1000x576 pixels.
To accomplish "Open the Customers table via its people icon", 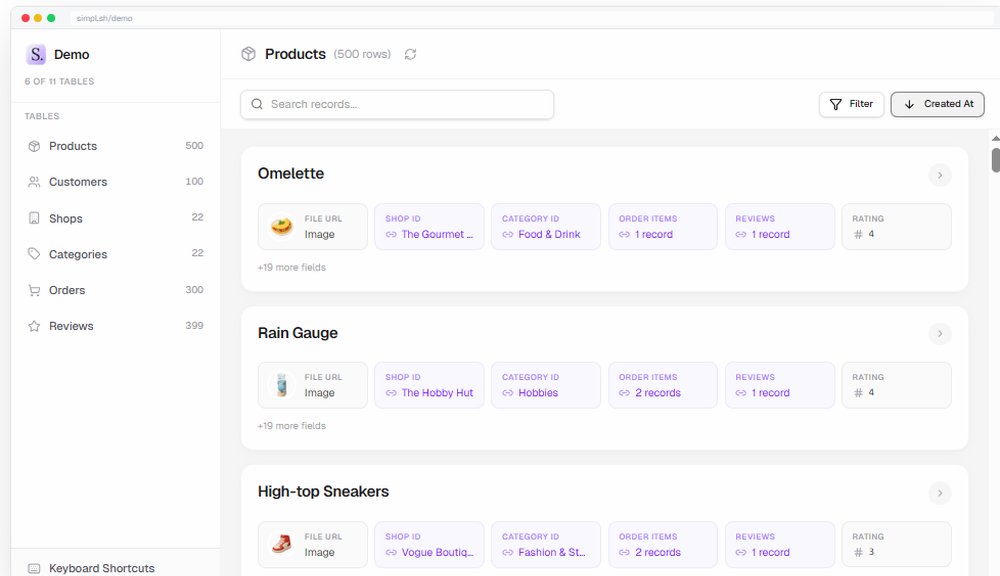I will click(x=33, y=182).
